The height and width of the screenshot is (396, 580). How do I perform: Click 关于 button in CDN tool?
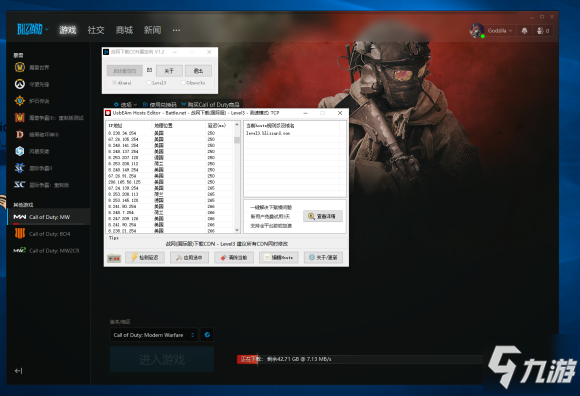coord(169,71)
